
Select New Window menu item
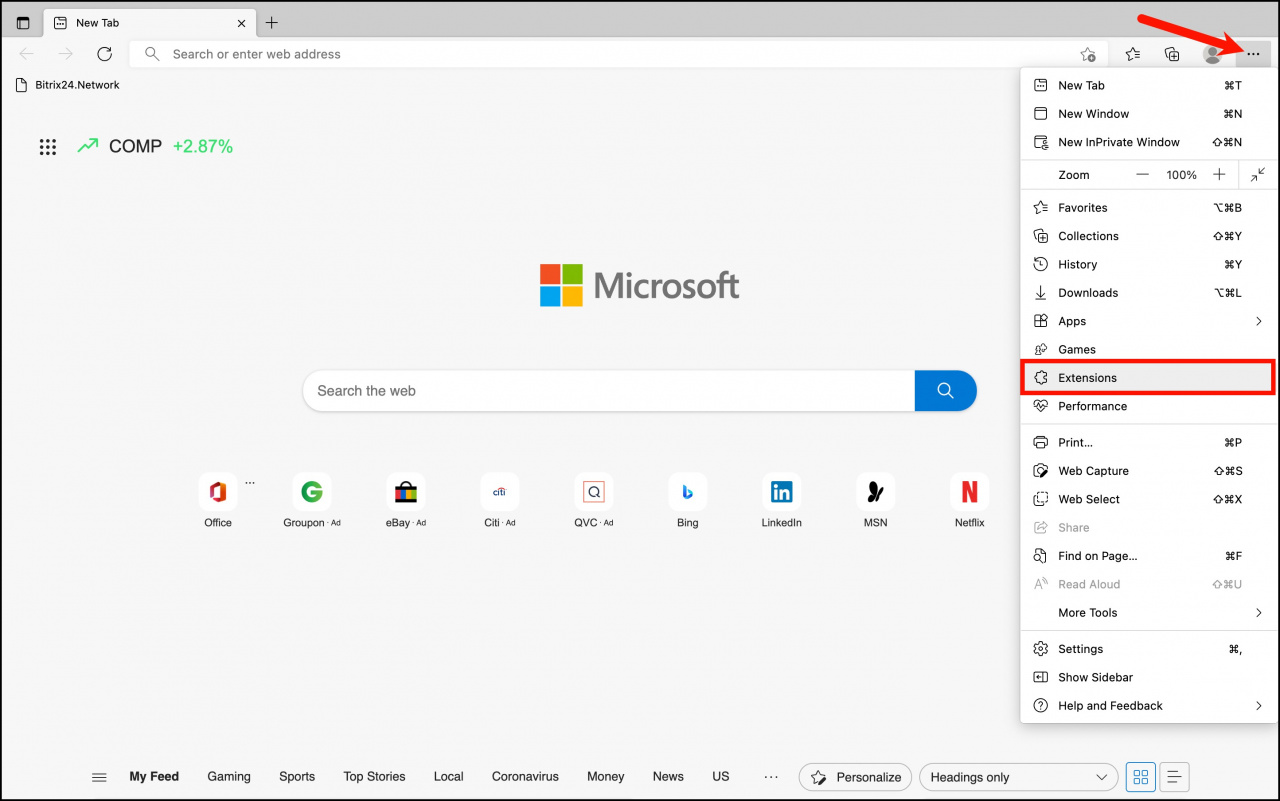point(1149,114)
